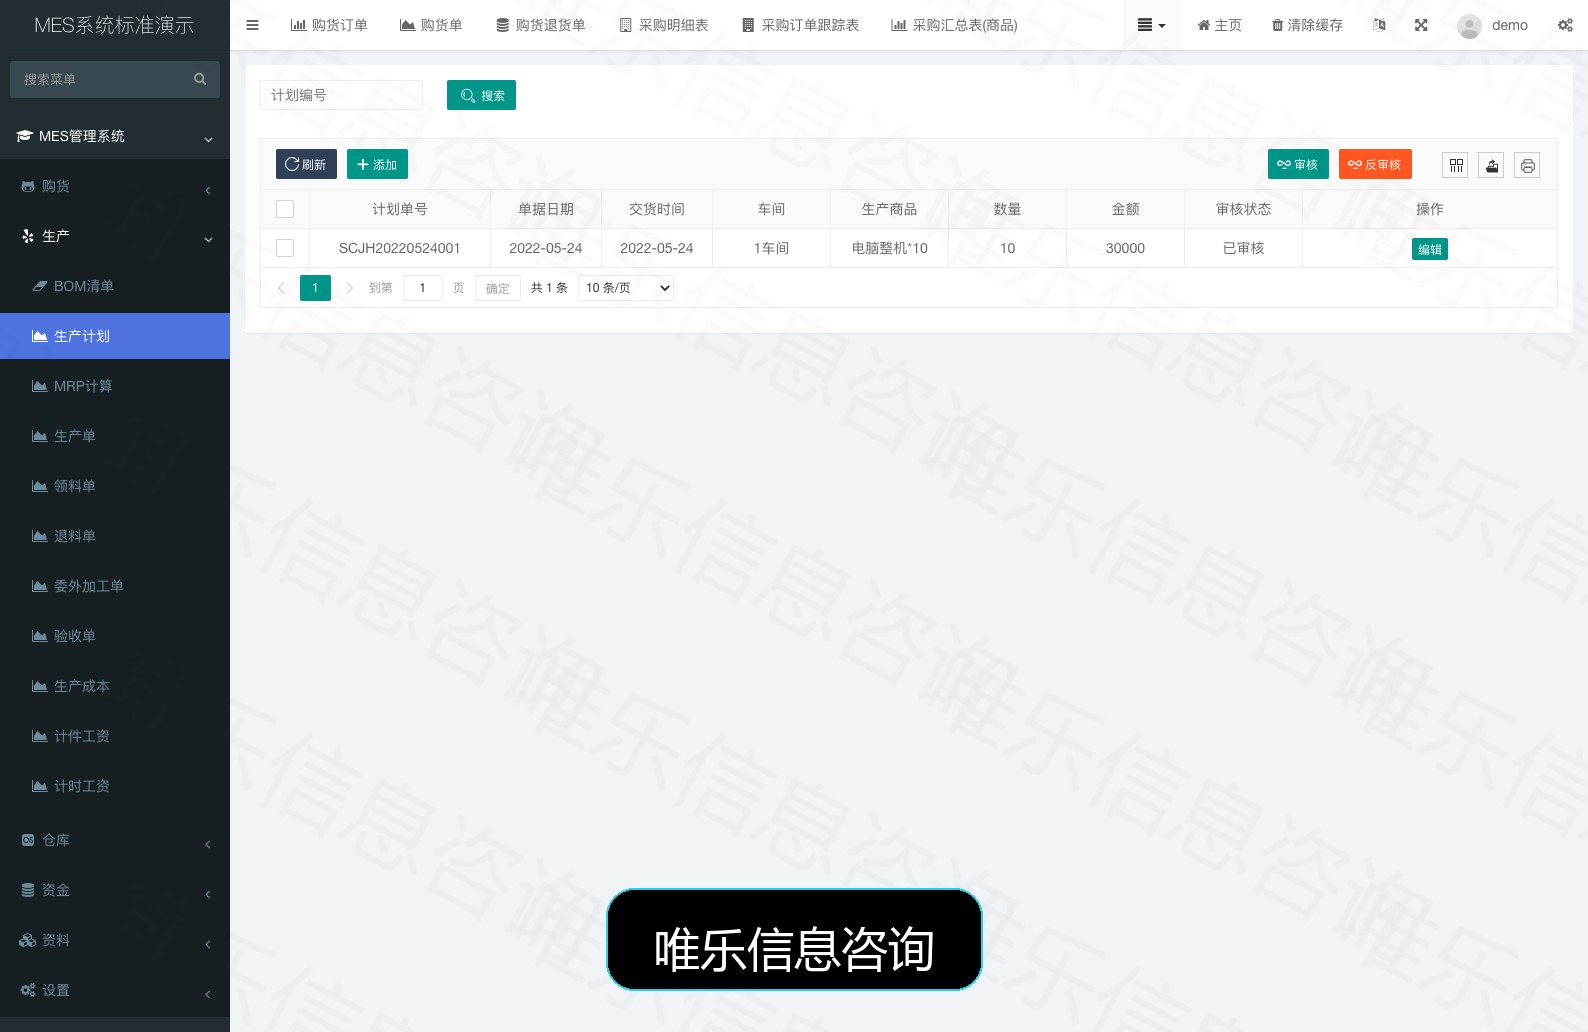Expand the 资金 sidebar menu
This screenshot has height=1032, width=1588.
[x=115, y=890]
